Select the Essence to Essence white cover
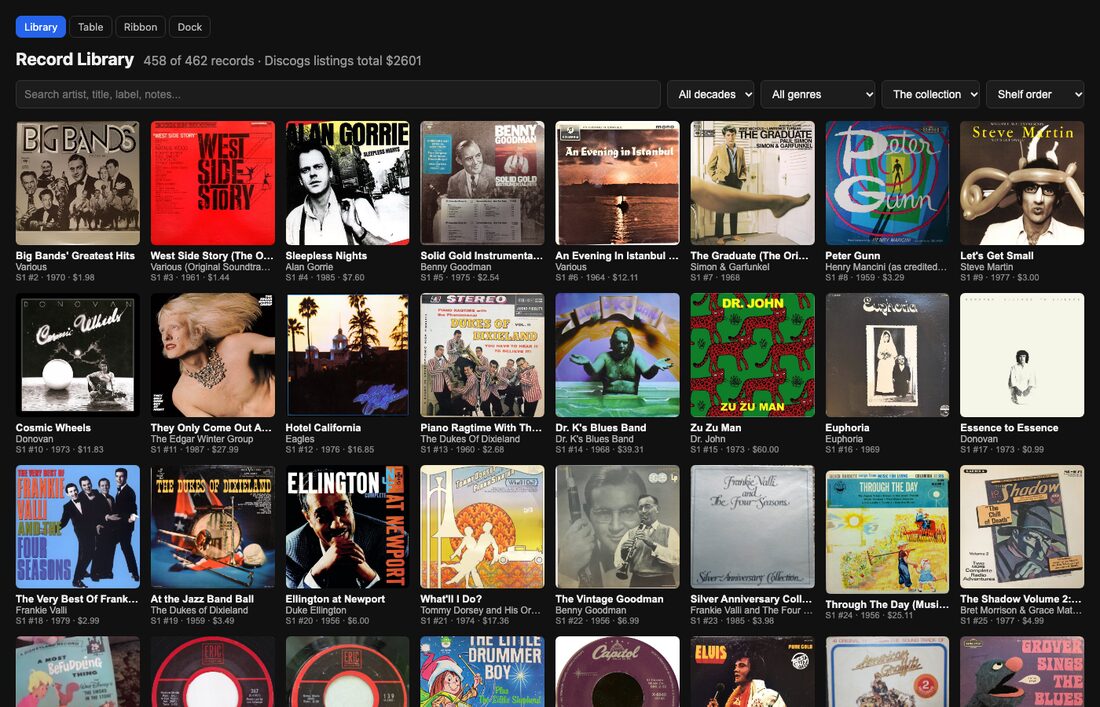The height and width of the screenshot is (707, 1100). (x=1022, y=355)
